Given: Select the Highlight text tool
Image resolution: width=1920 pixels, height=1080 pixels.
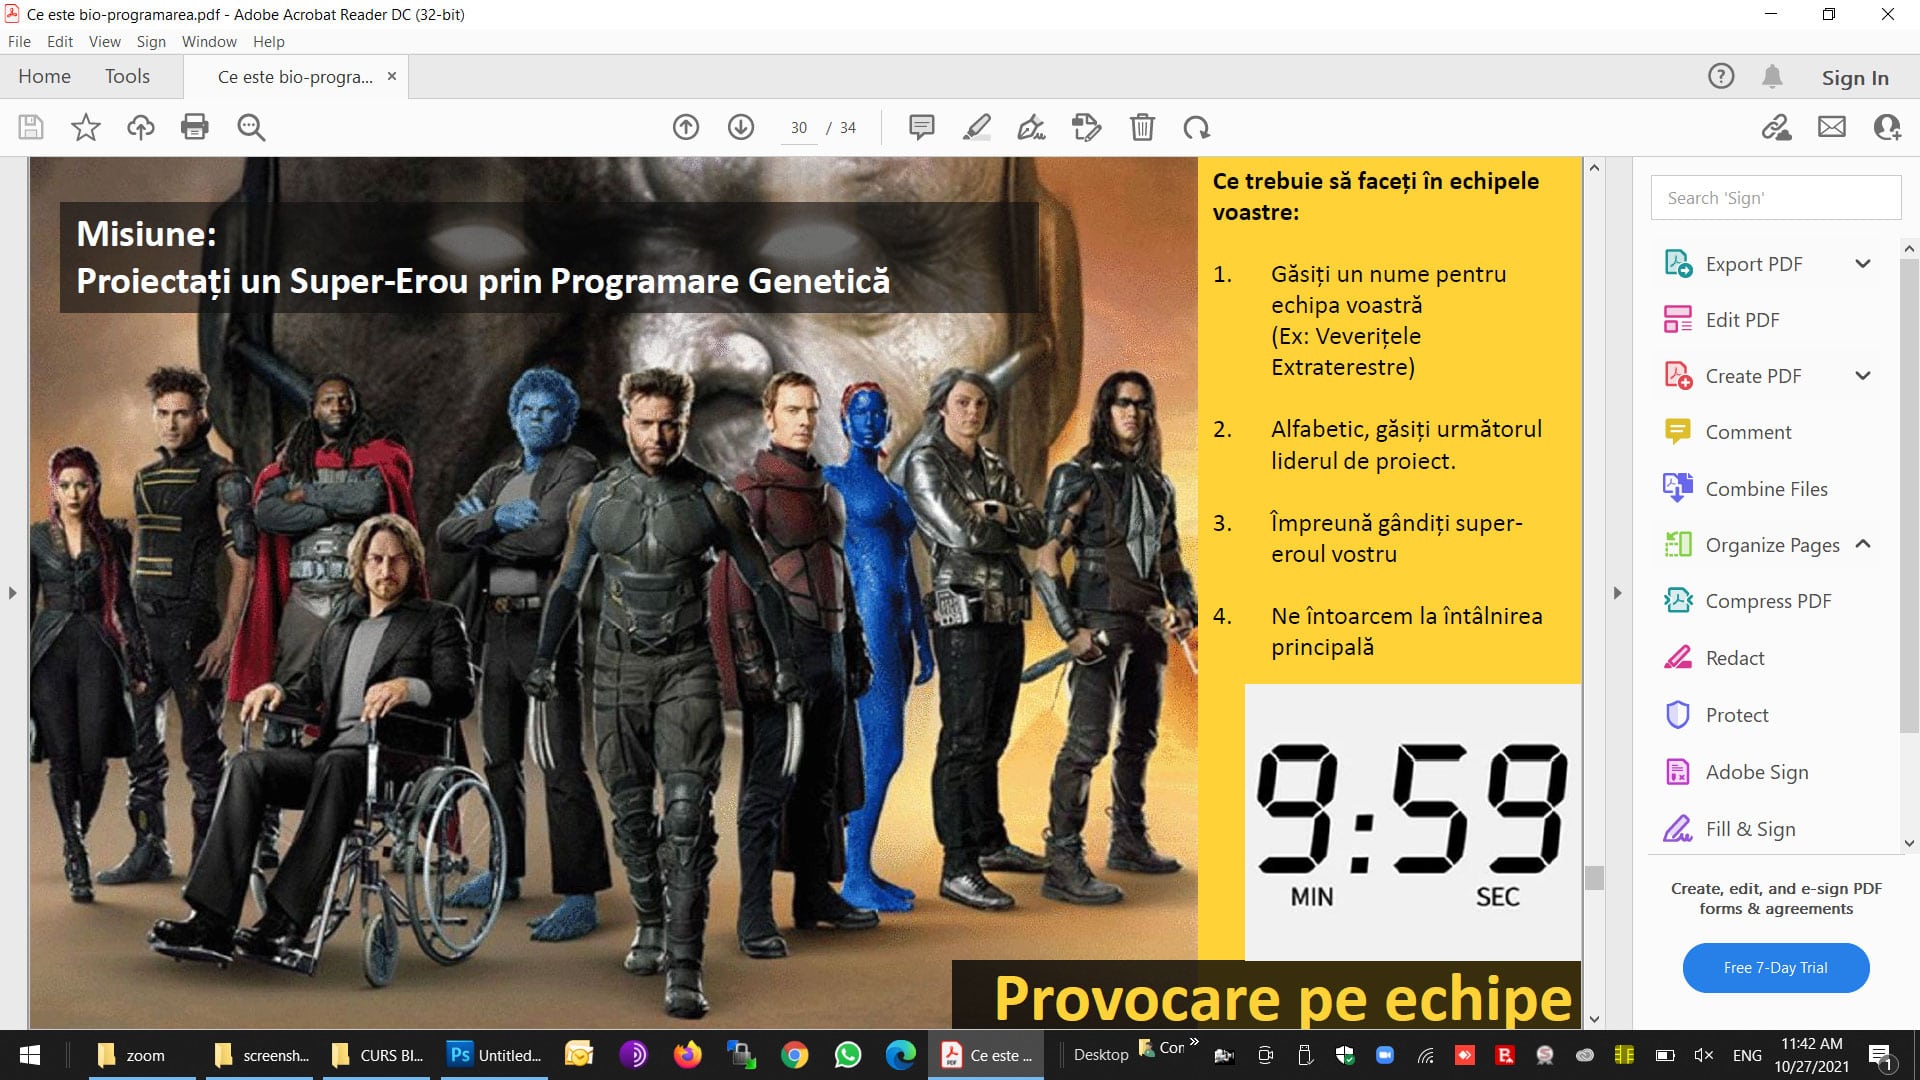Looking at the screenshot, I should (x=977, y=127).
